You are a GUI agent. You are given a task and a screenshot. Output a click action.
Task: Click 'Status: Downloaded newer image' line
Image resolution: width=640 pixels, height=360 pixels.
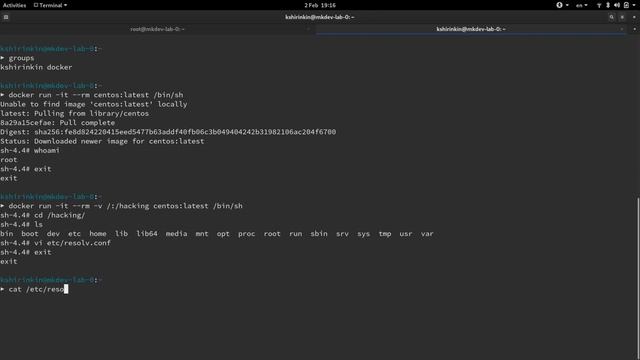point(102,141)
